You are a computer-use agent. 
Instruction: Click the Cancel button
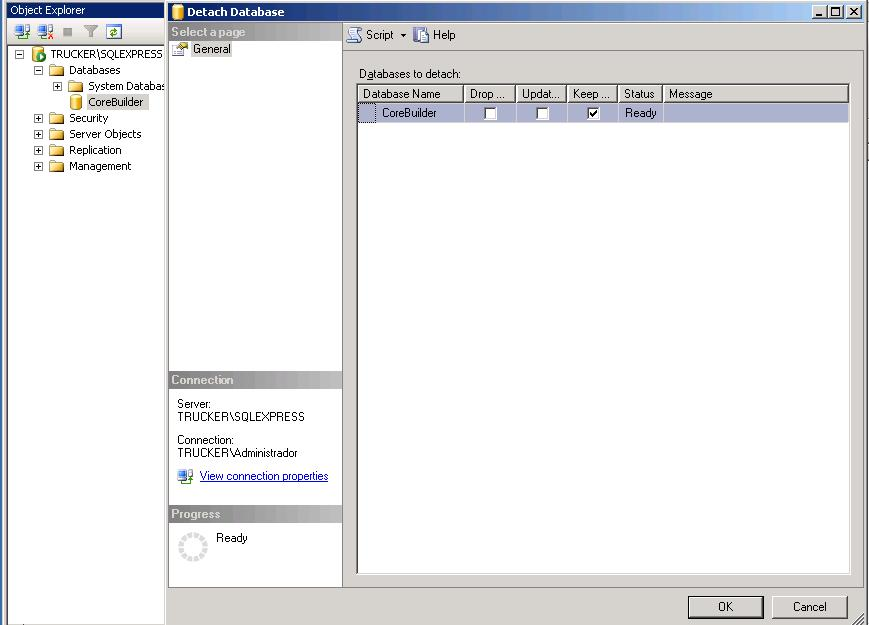pos(810,607)
